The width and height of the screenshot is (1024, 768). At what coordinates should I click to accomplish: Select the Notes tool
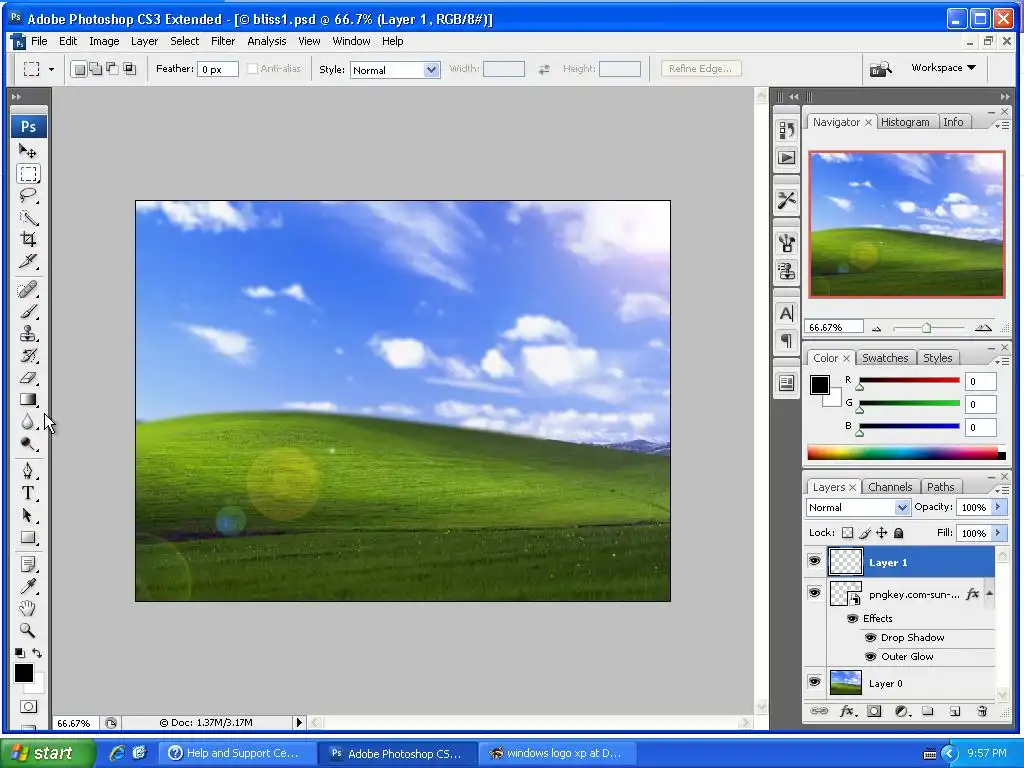tap(27, 564)
